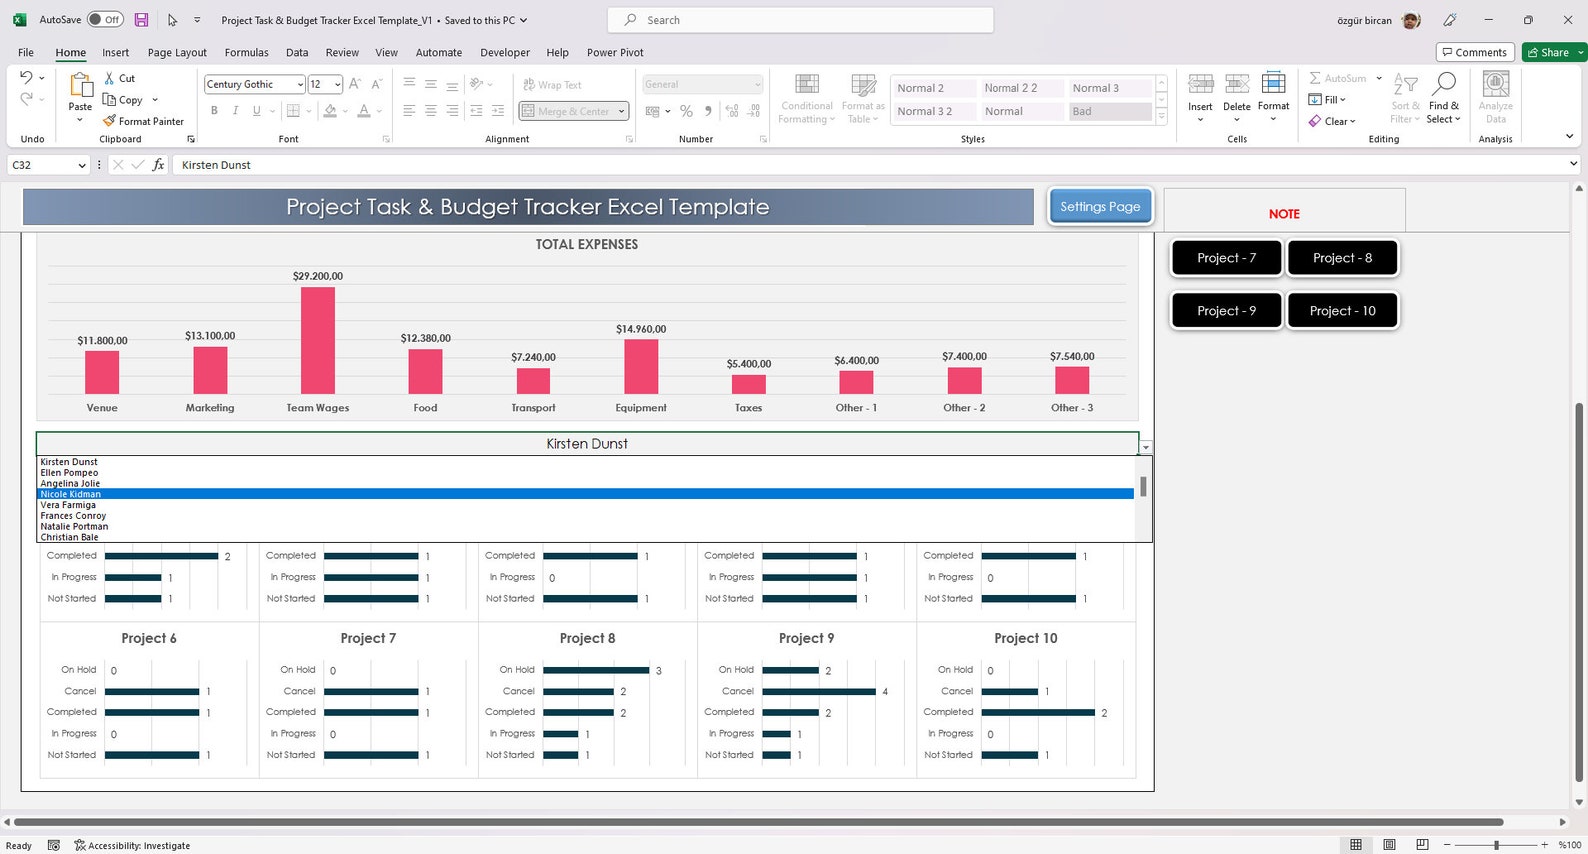Image resolution: width=1588 pixels, height=854 pixels.
Task: Click the Font Color icon
Action: [364, 111]
